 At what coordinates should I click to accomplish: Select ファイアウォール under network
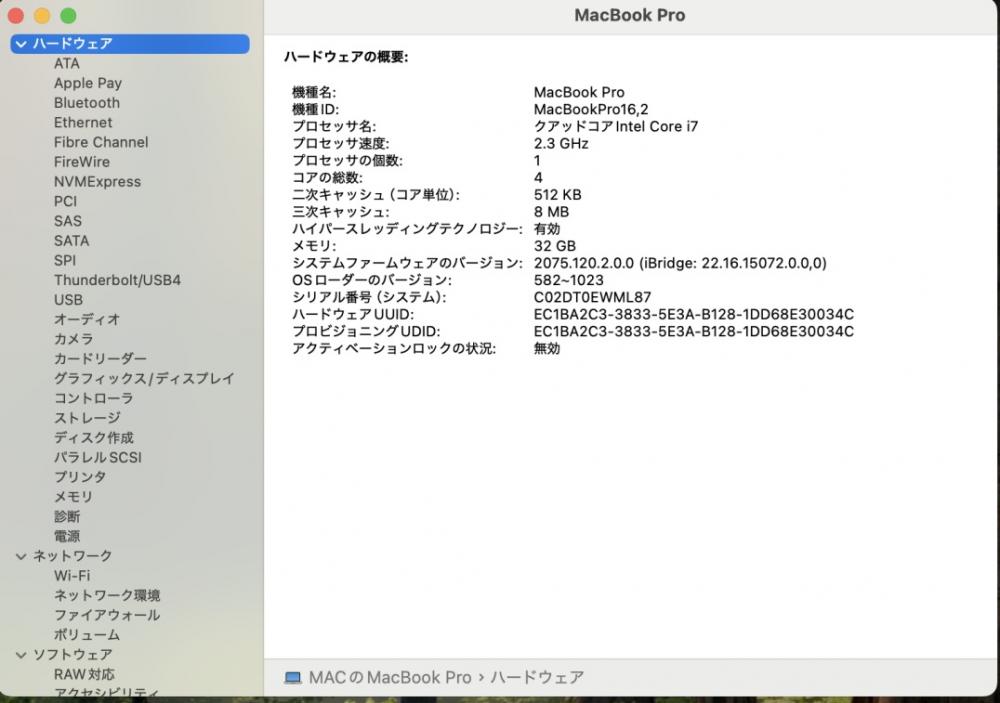(x=107, y=615)
